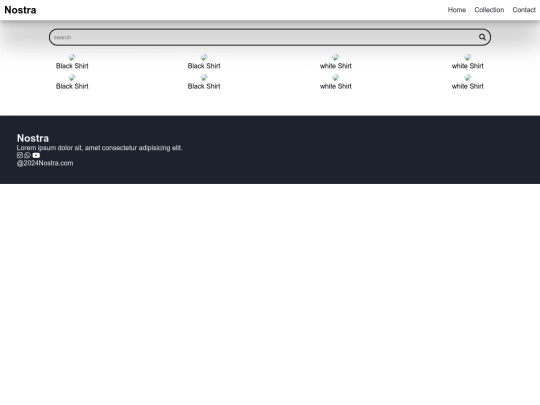
Task: Click the Lorem ipsum footer text
Action: tap(100, 148)
